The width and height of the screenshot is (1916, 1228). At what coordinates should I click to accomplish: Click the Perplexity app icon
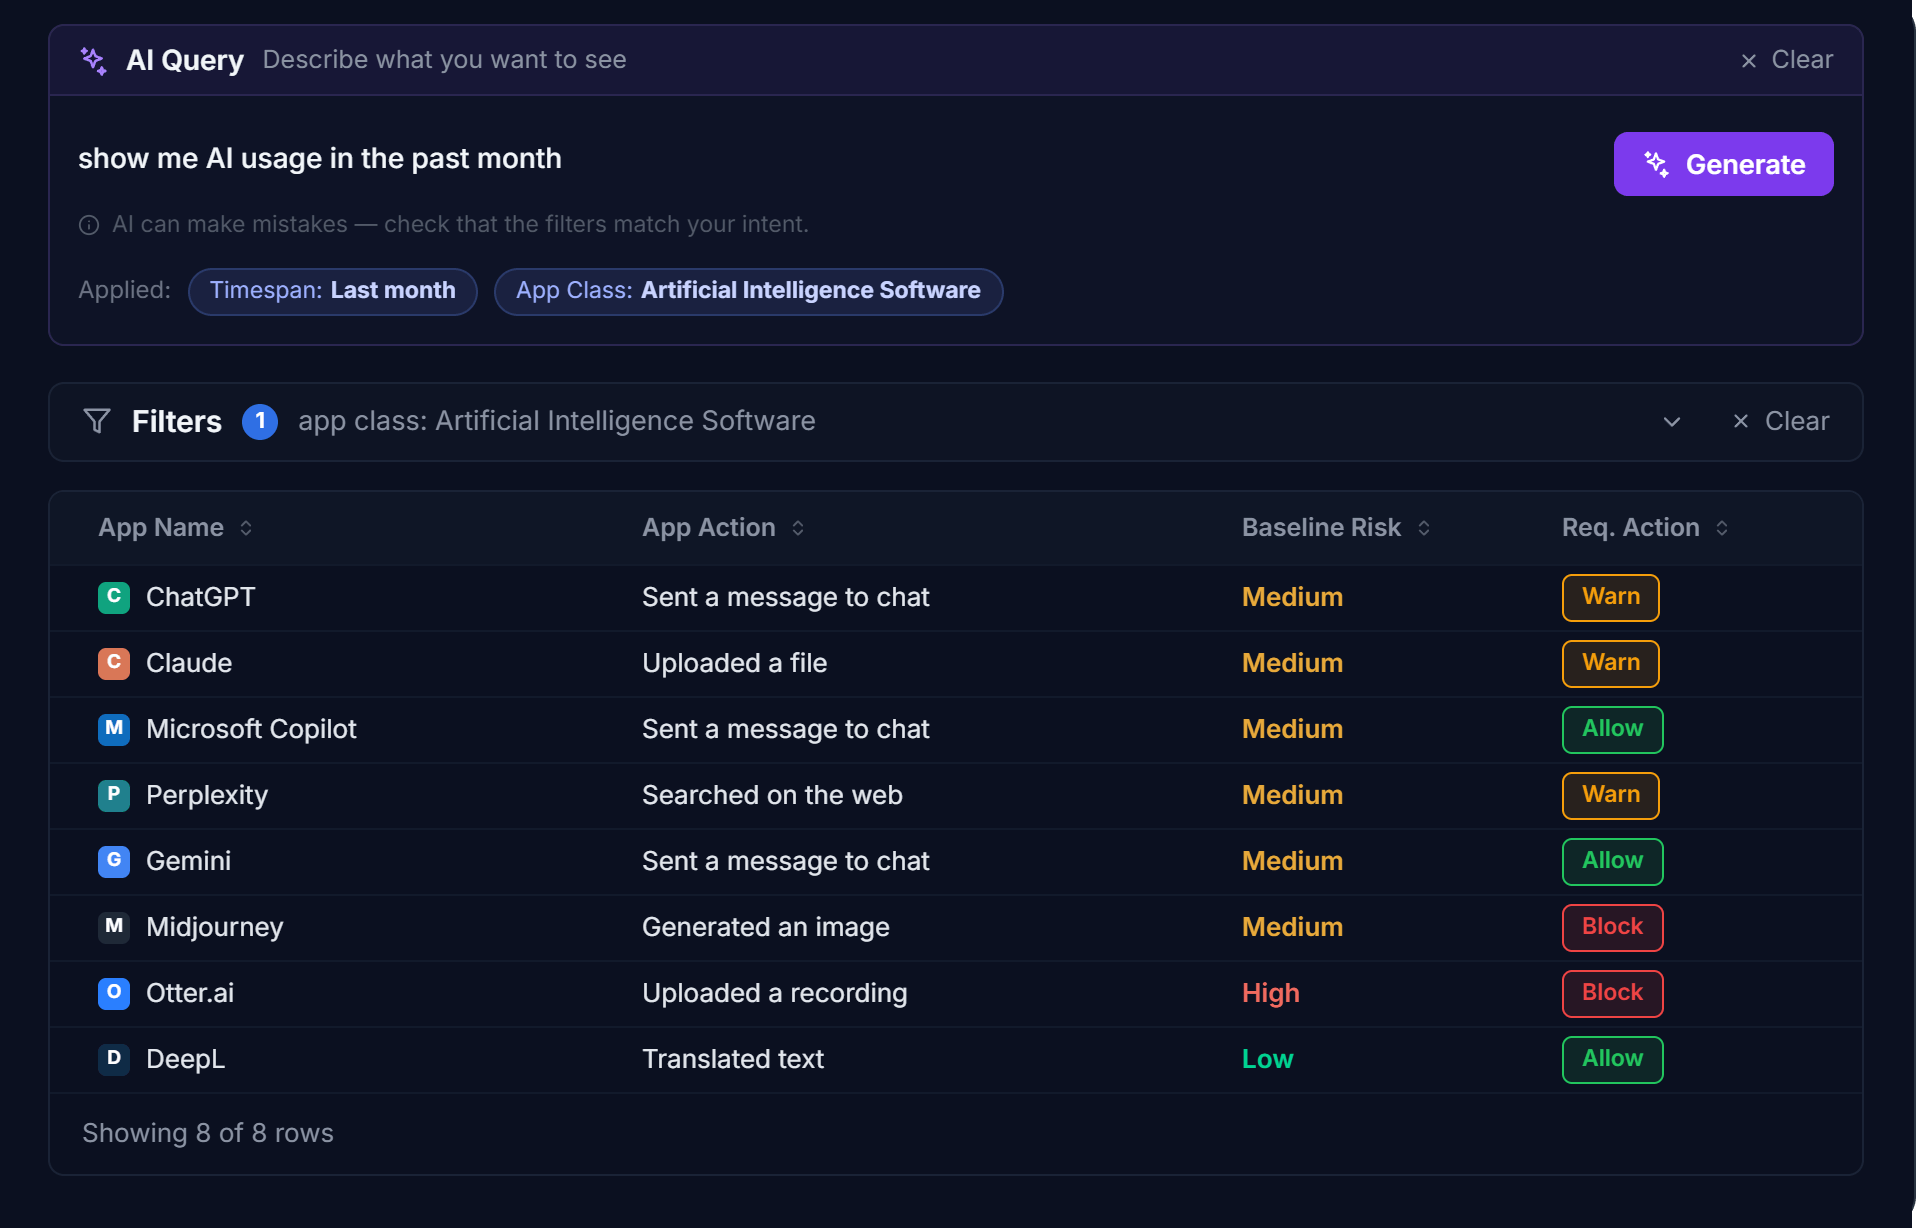coord(114,795)
